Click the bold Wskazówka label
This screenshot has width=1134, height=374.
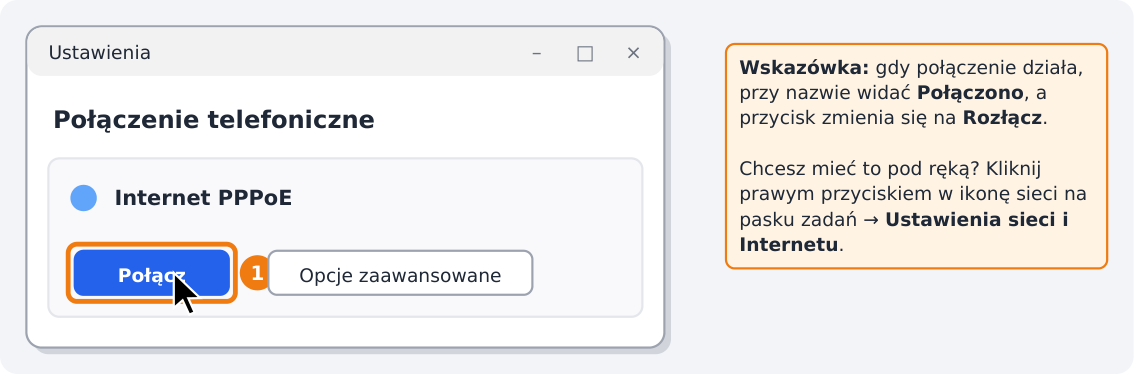click(x=804, y=69)
